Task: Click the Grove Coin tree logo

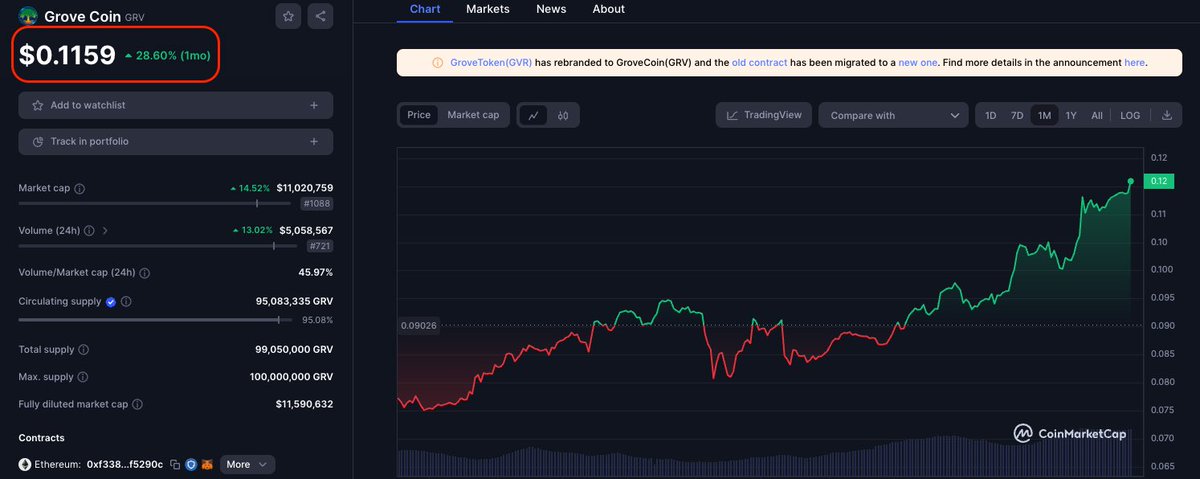Action: 28,16
